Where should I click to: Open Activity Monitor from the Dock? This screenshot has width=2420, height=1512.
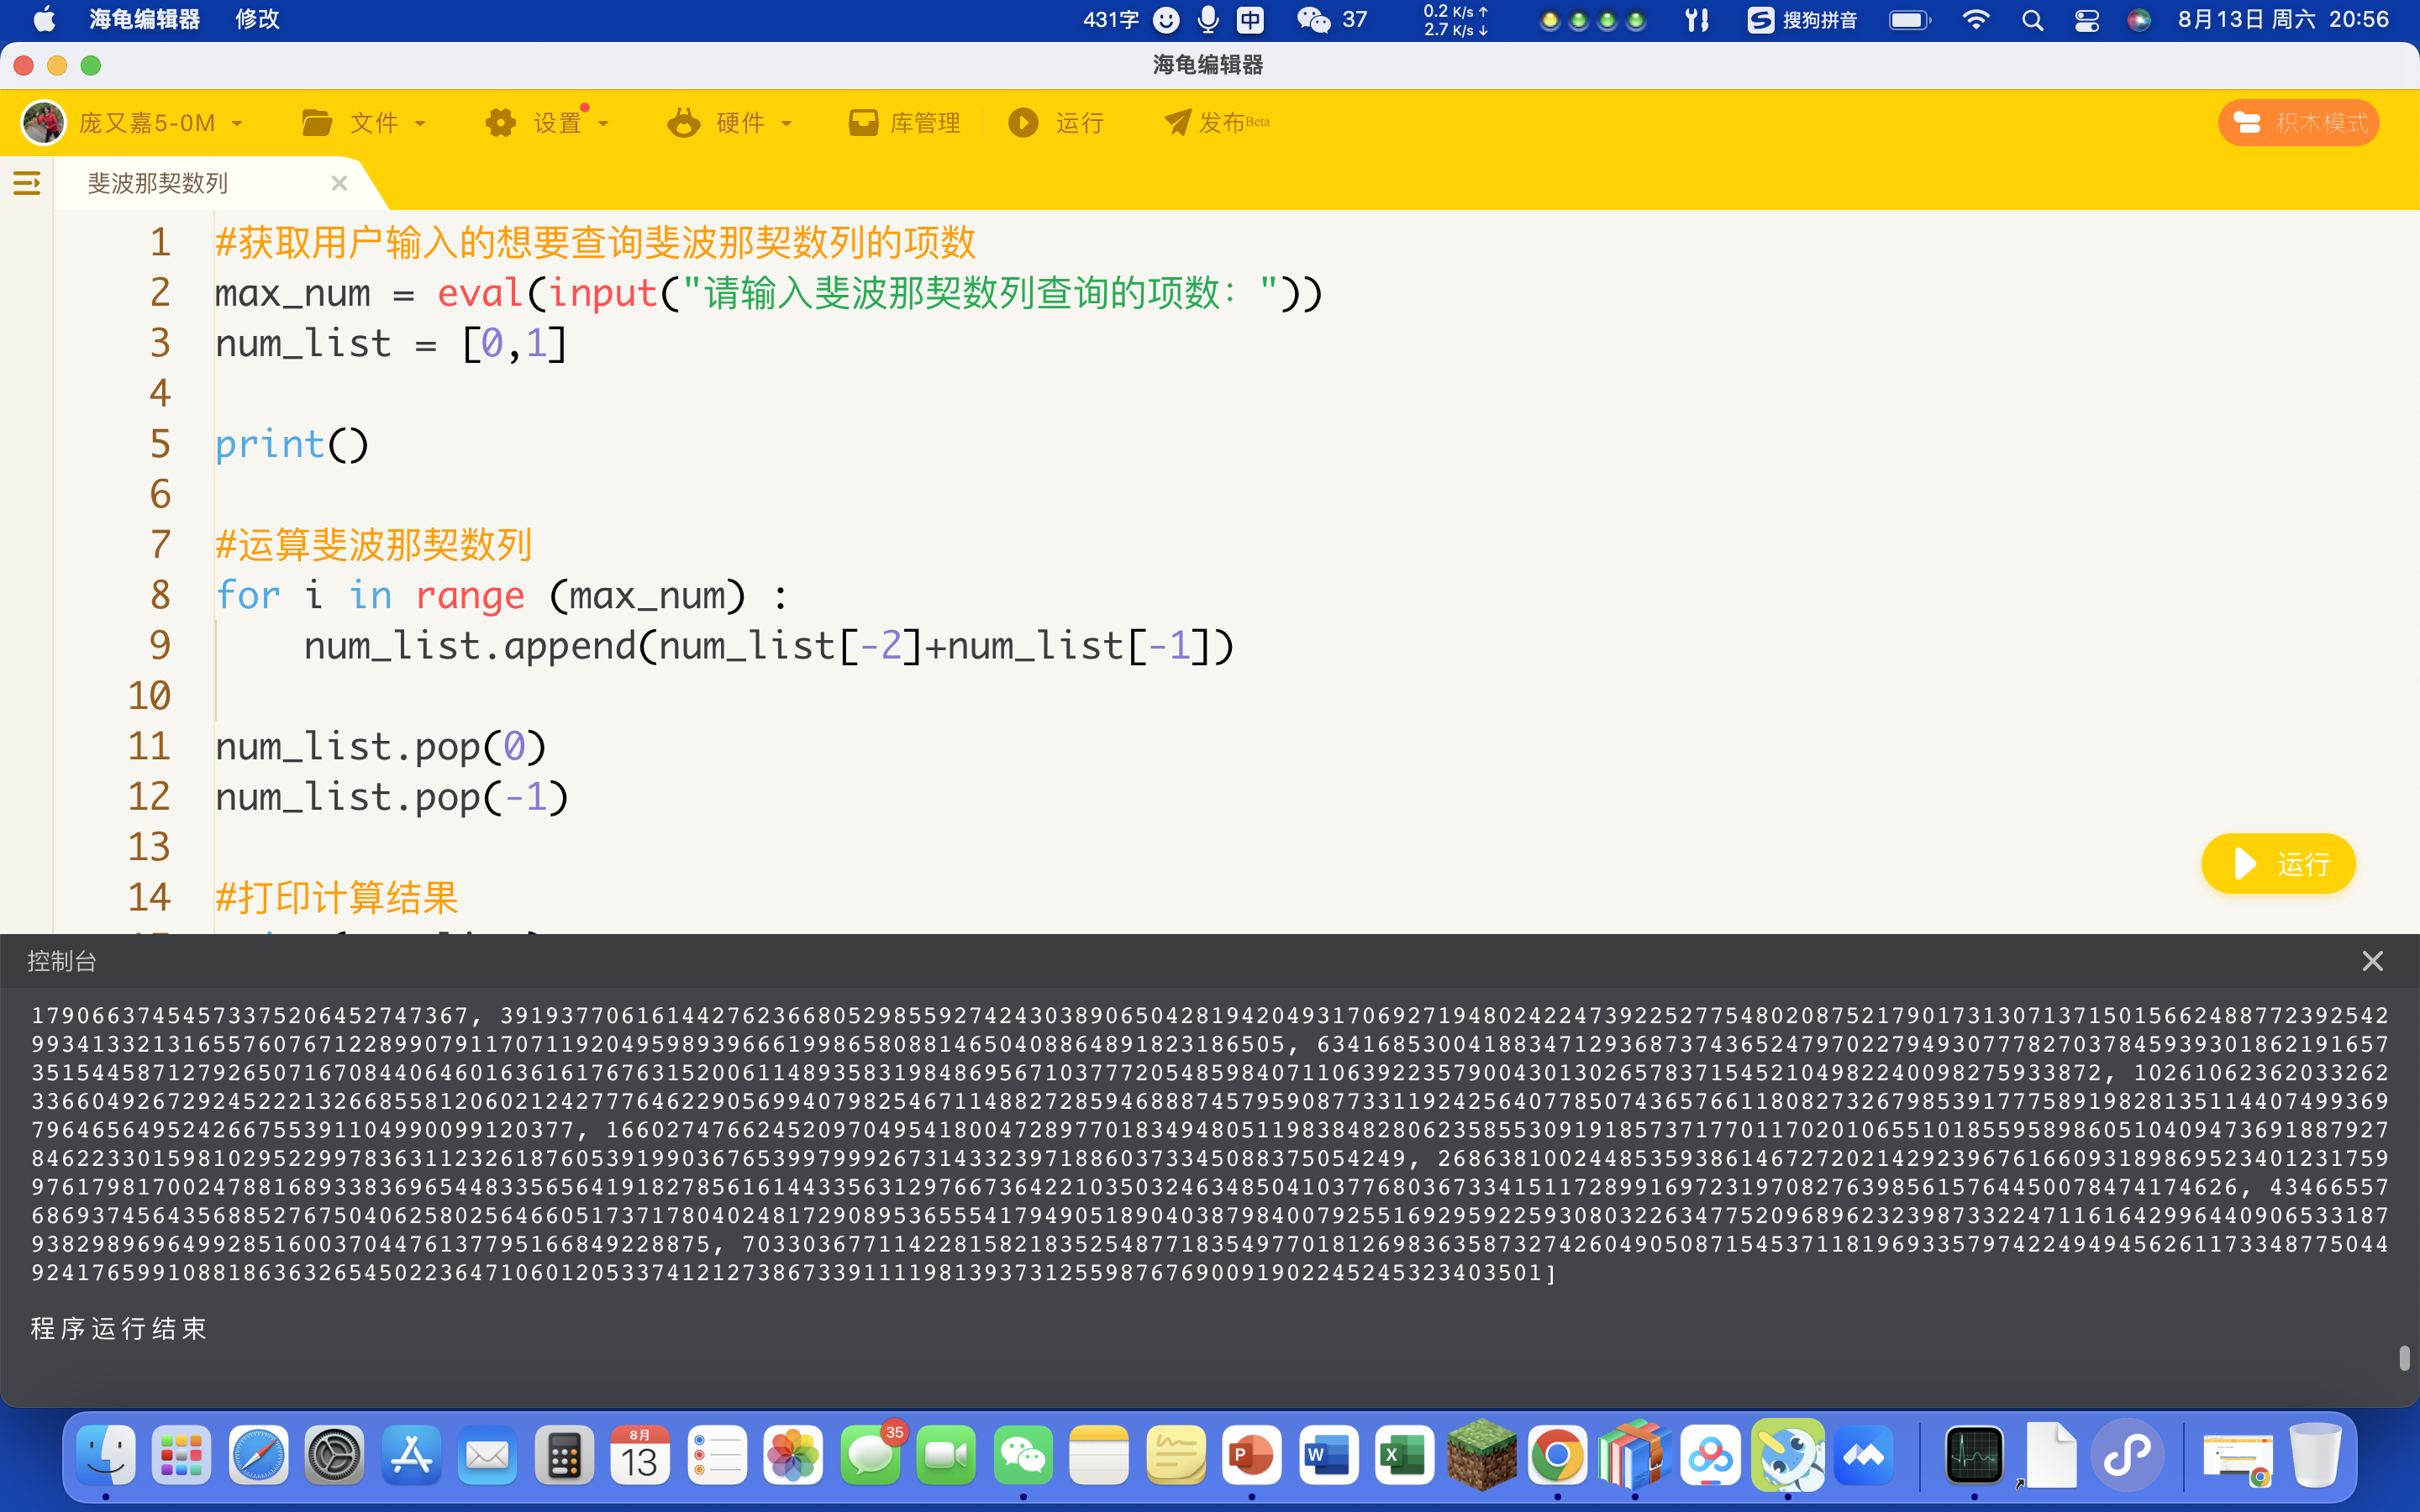[x=1974, y=1454]
